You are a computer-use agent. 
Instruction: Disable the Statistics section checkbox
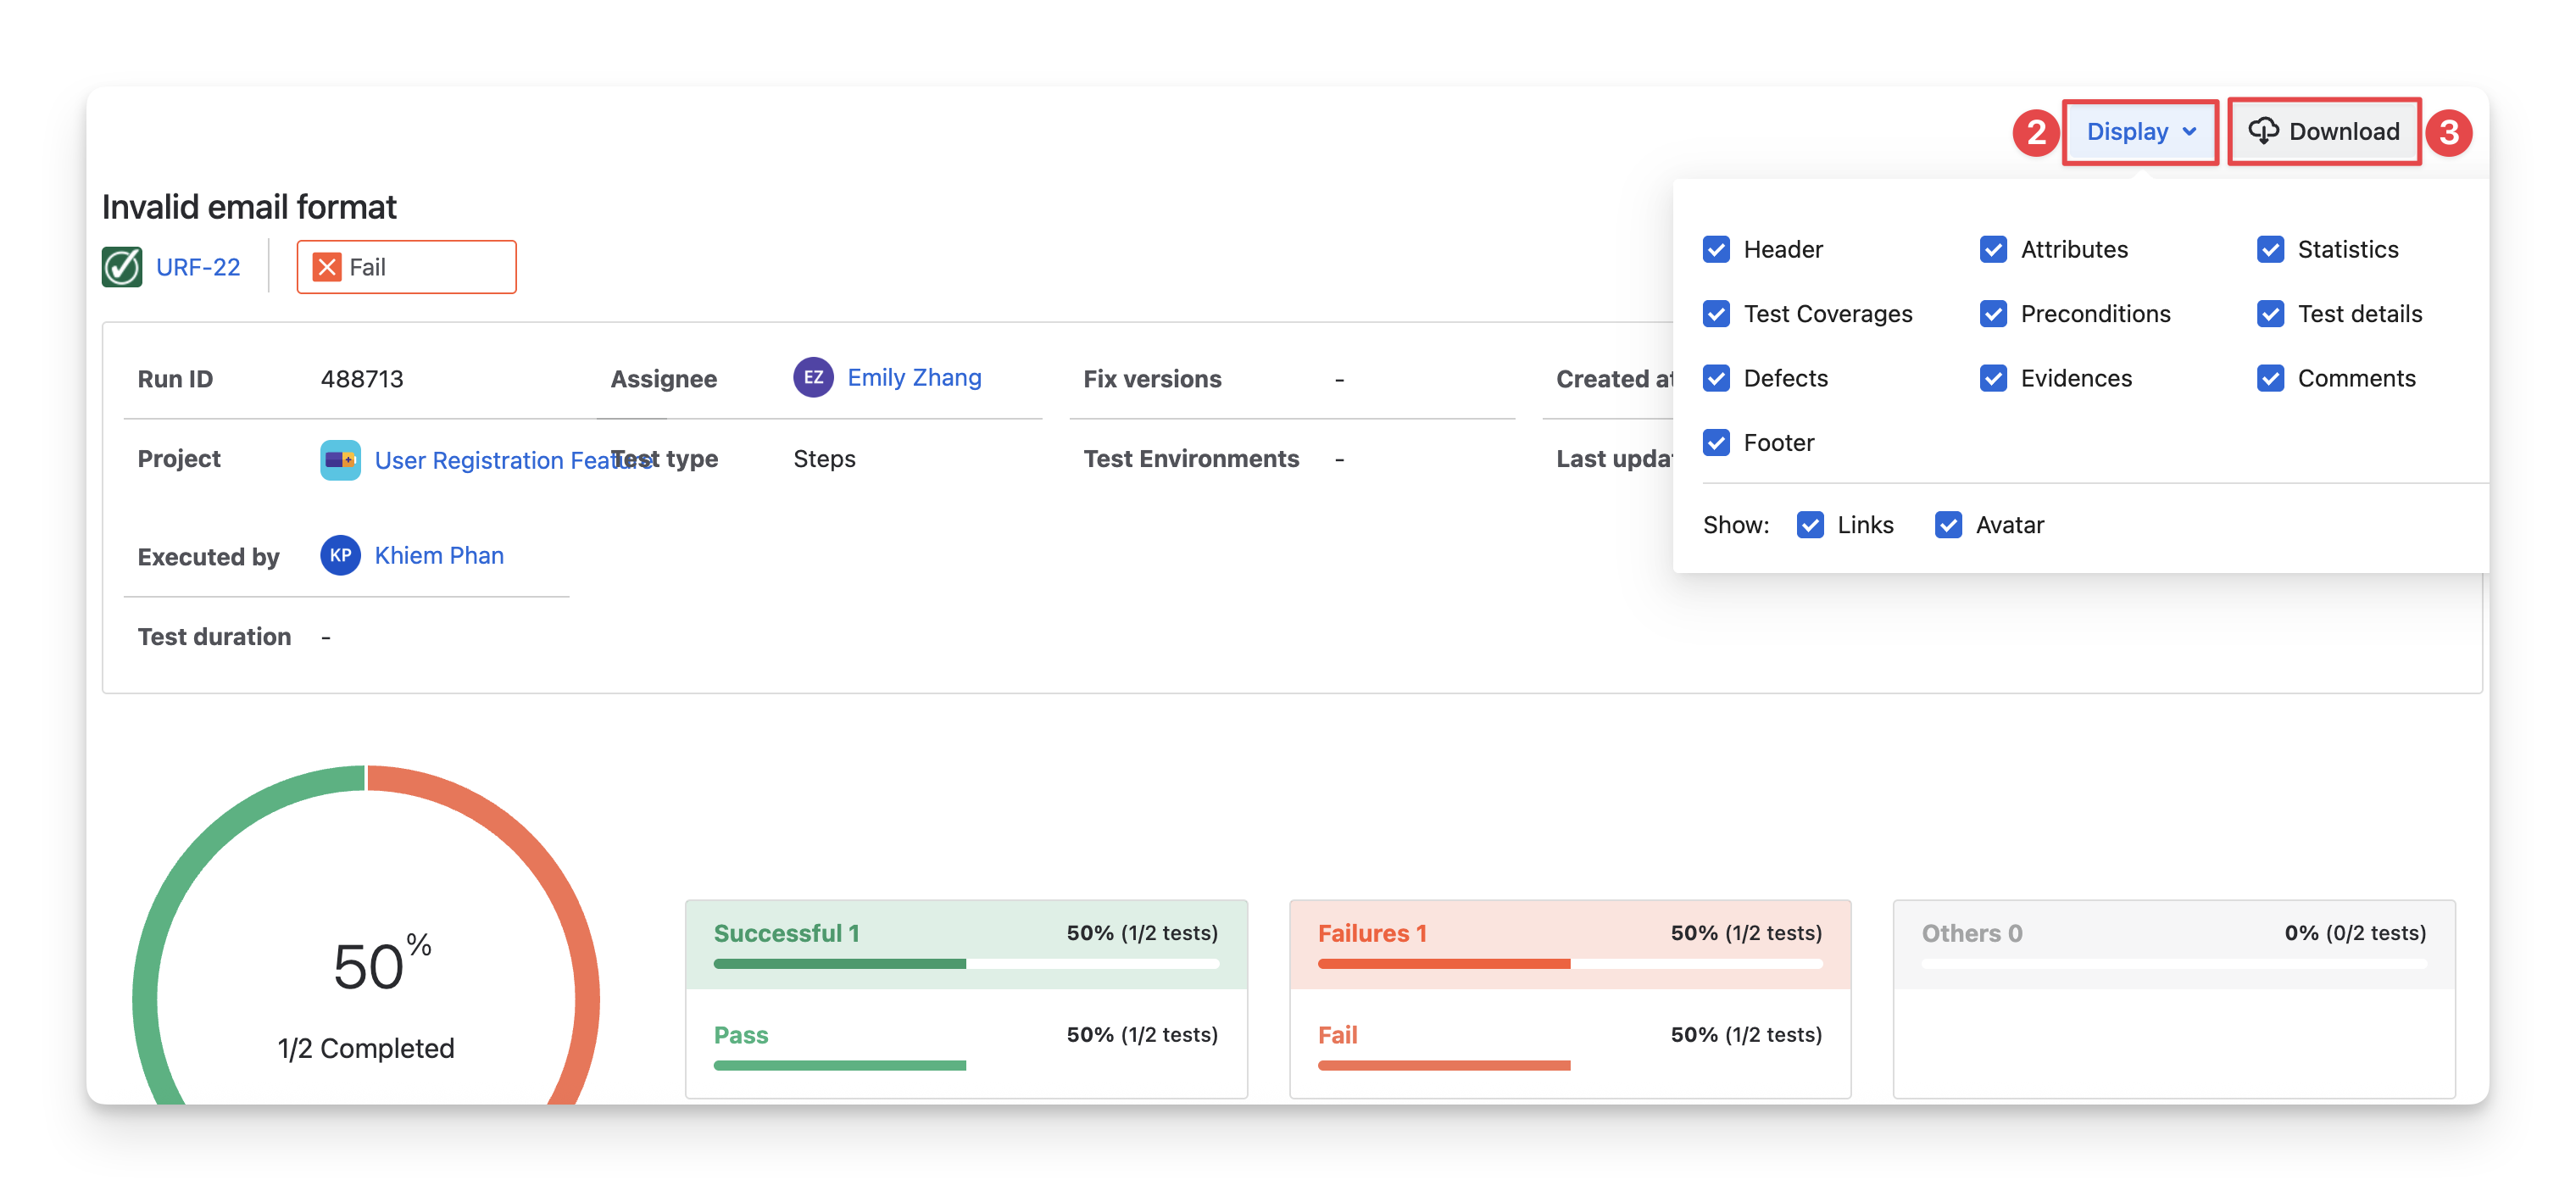tap(2270, 249)
